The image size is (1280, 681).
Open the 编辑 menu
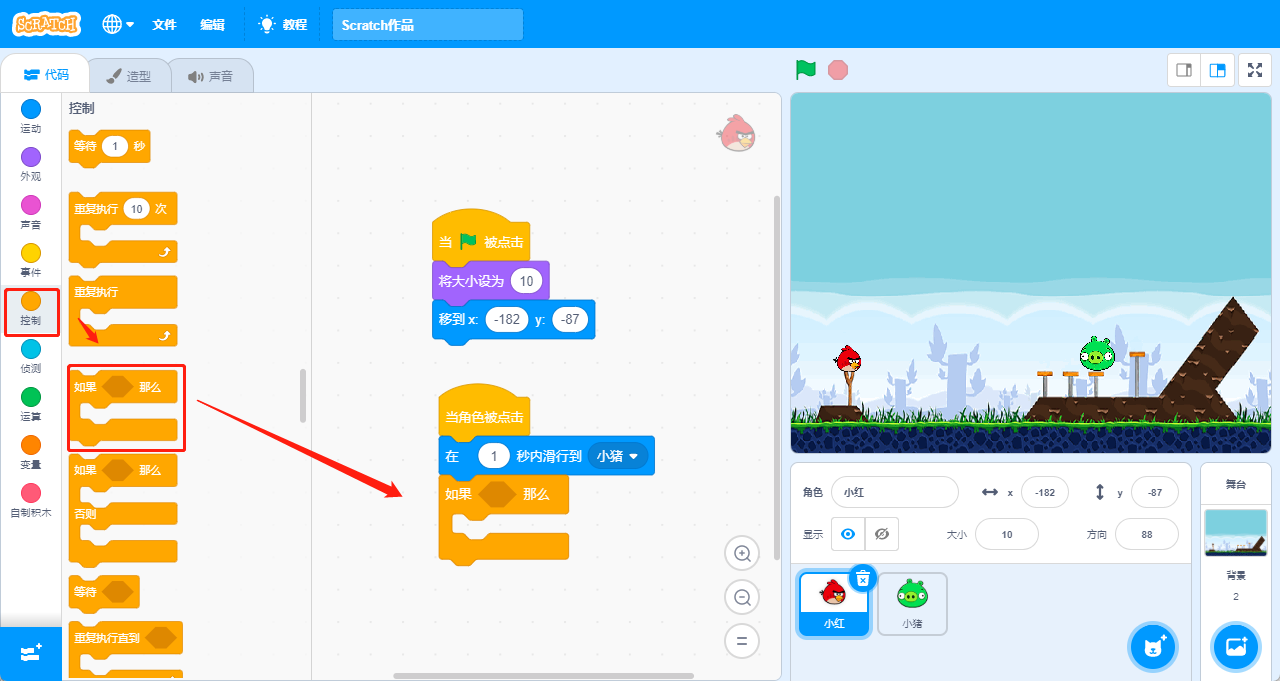[x=212, y=24]
